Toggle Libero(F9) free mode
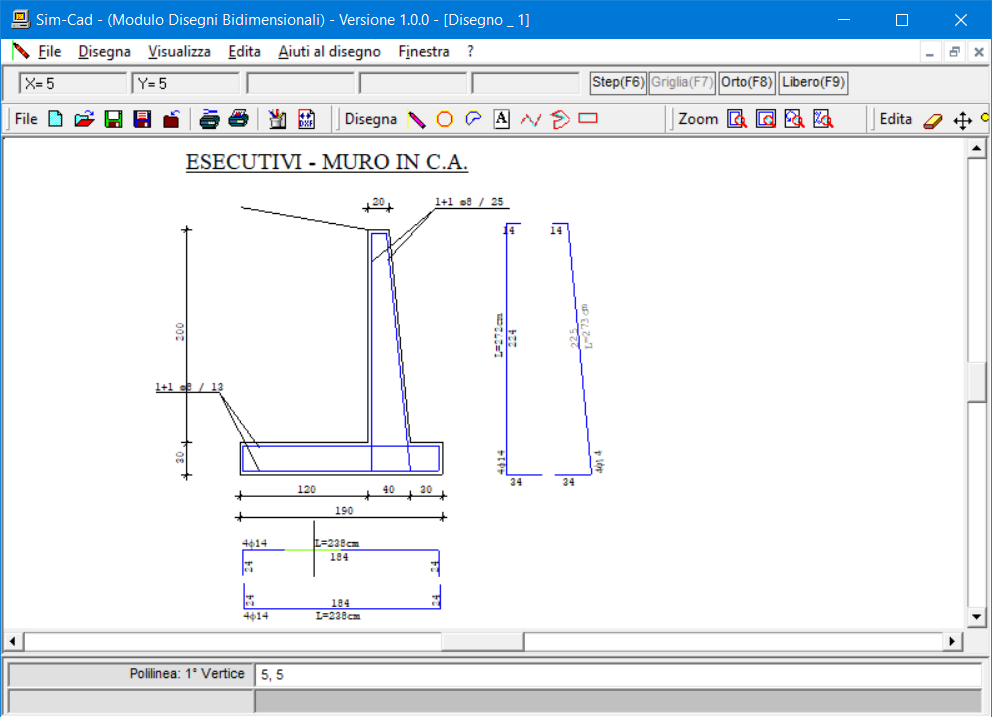 [814, 82]
